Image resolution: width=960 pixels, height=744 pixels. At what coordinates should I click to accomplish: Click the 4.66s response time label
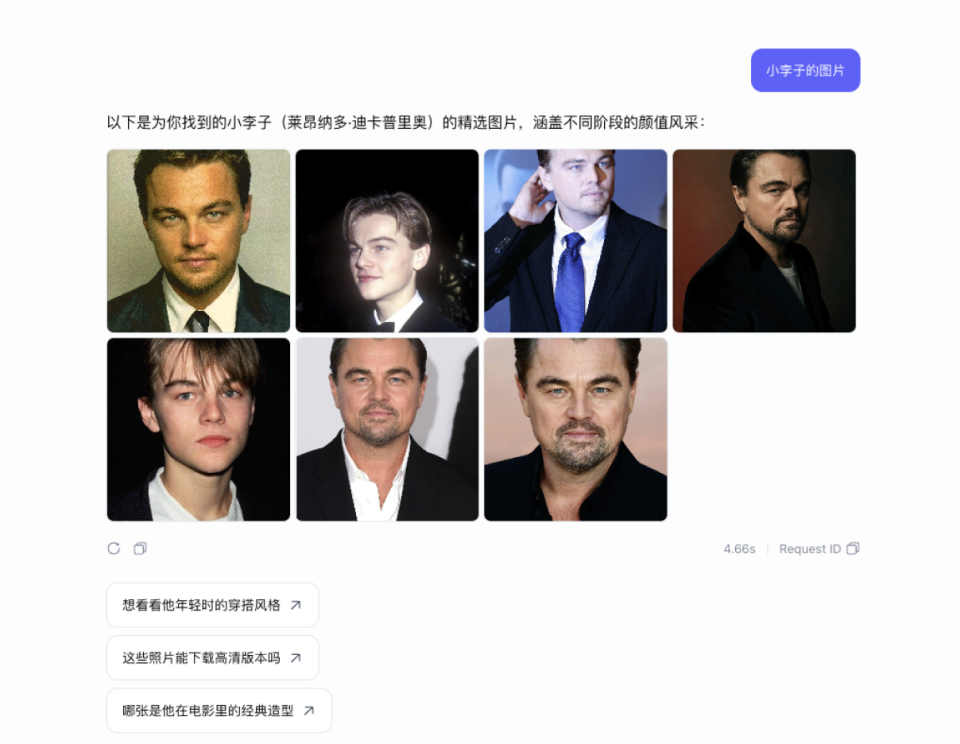click(x=739, y=549)
